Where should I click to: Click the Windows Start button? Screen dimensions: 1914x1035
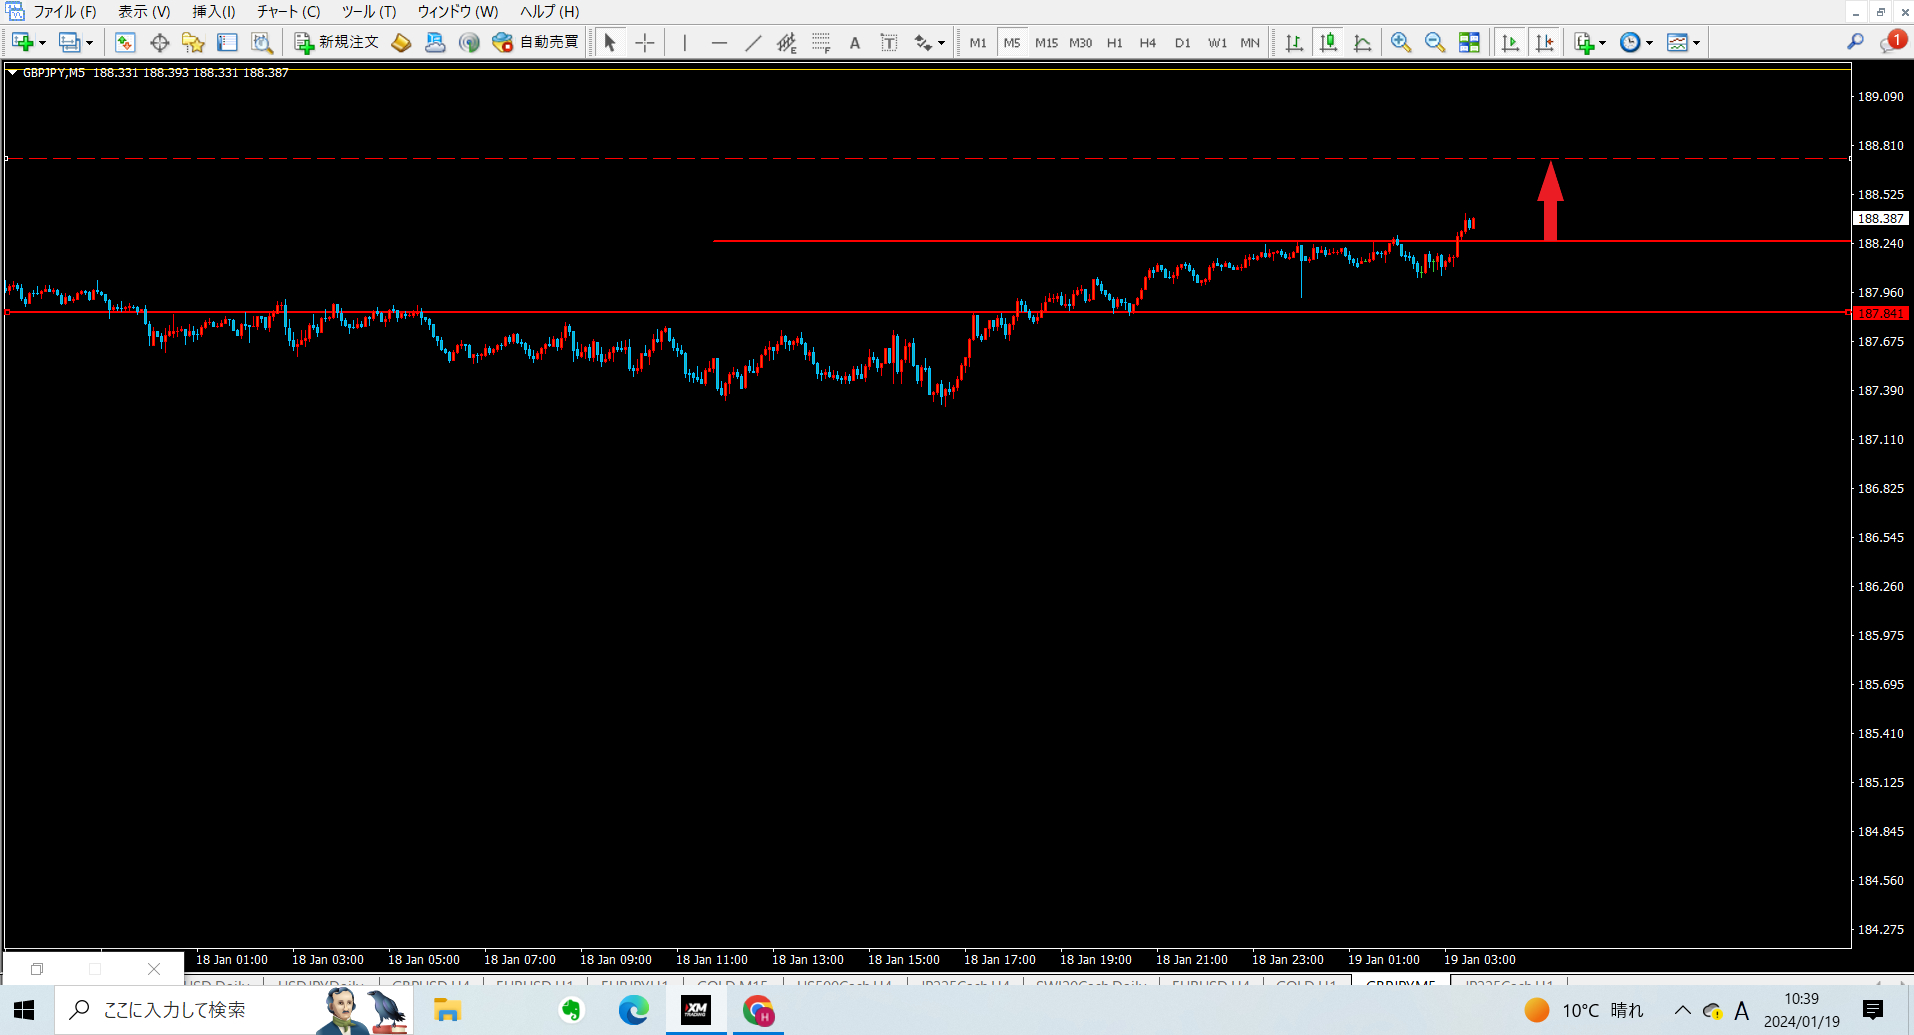pyautogui.click(x=25, y=1010)
